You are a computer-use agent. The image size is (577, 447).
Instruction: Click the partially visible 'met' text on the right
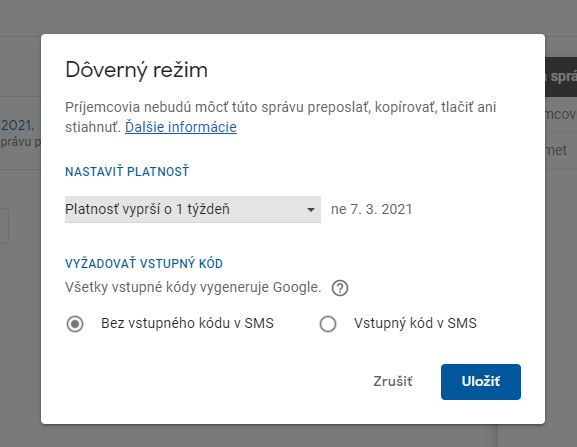556,150
